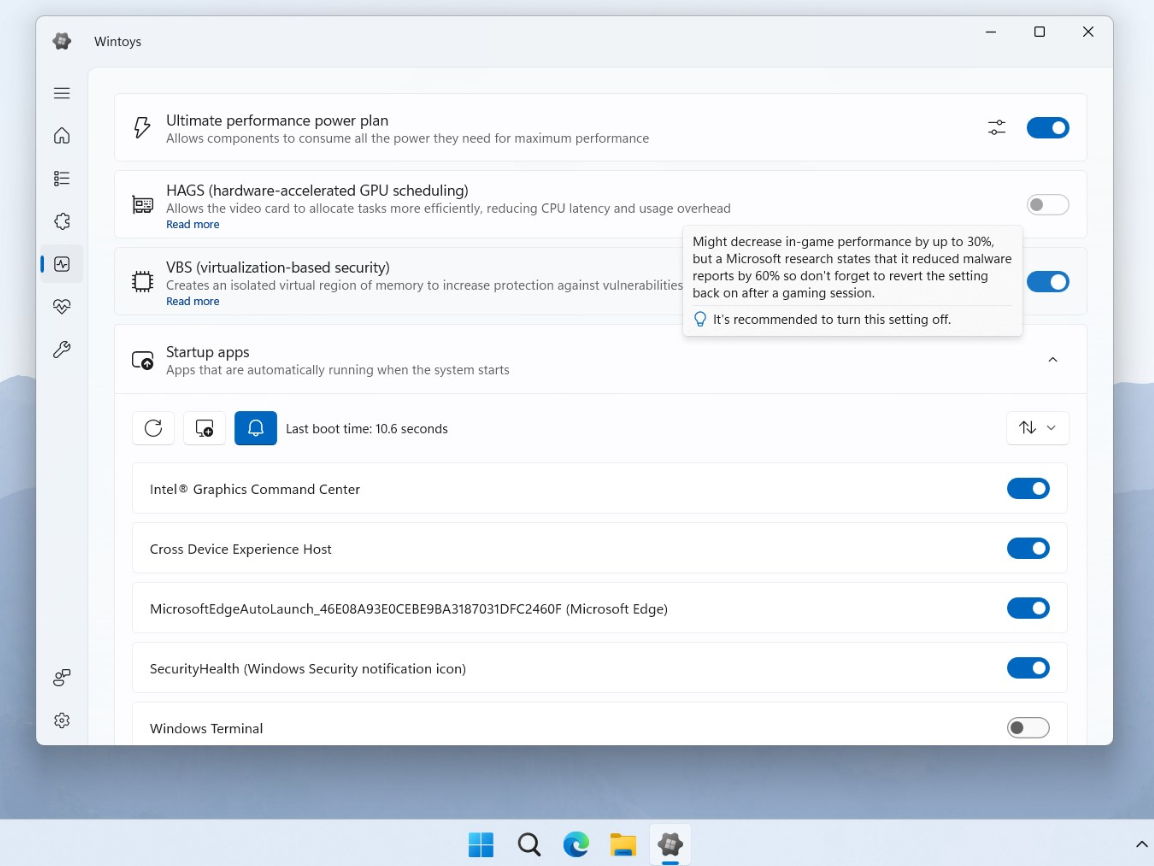Open the Apps list sidebar icon
This screenshot has width=1154, height=866.
point(62,178)
